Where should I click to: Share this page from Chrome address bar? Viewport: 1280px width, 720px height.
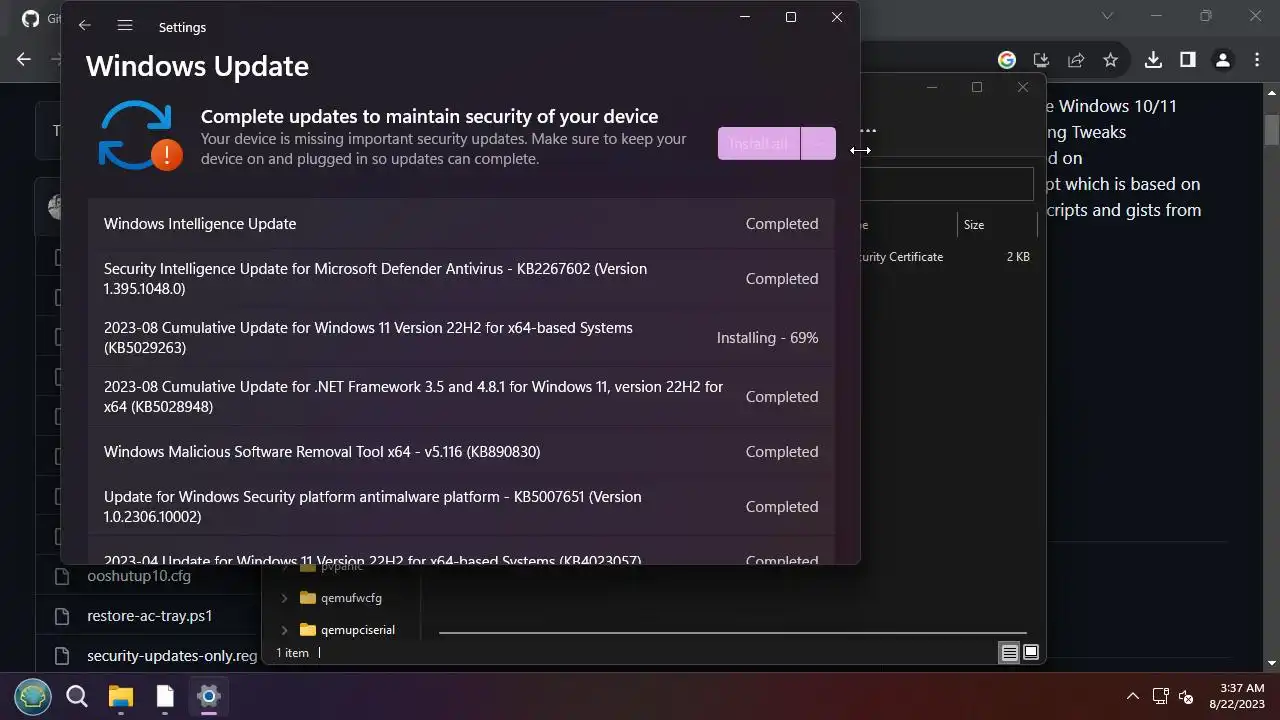point(1076,60)
